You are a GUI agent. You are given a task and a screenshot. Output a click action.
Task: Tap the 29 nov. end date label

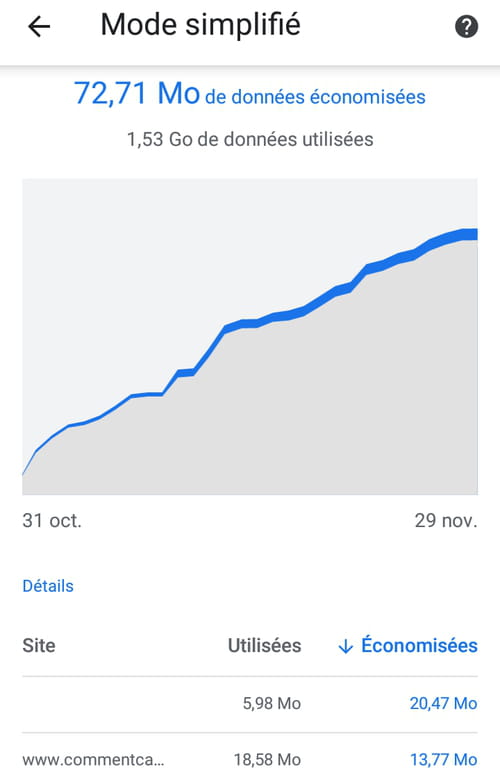pyautogui.click(x=446, y=520)
